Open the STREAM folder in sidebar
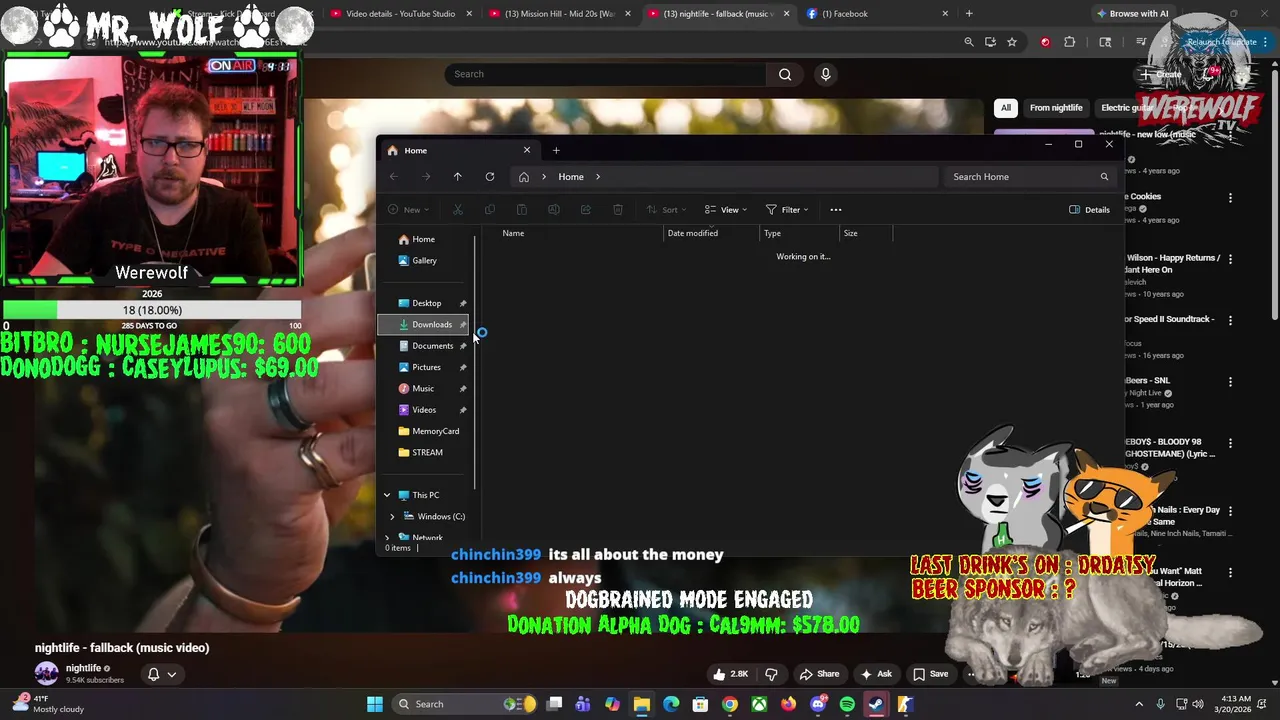The width and height of the screenshot is (1280, 720). coord(423,453)
